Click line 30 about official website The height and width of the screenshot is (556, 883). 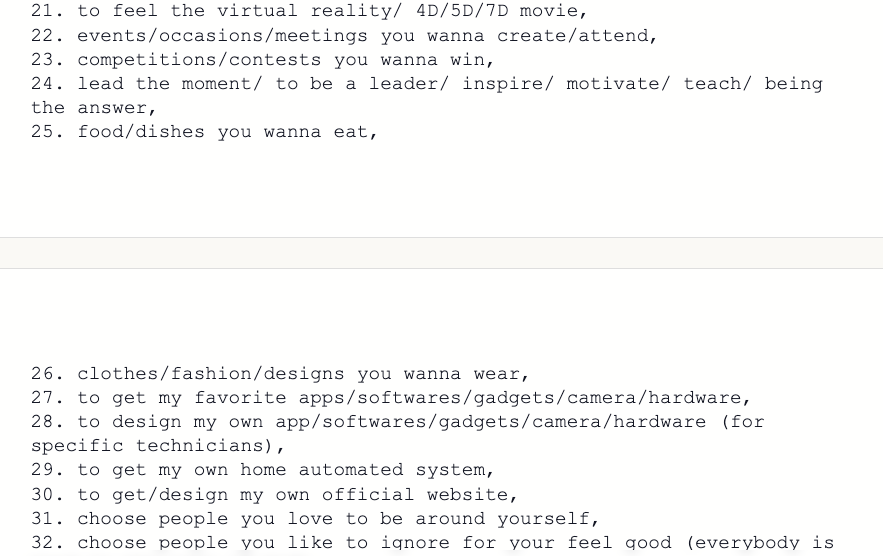pos(274,495)
